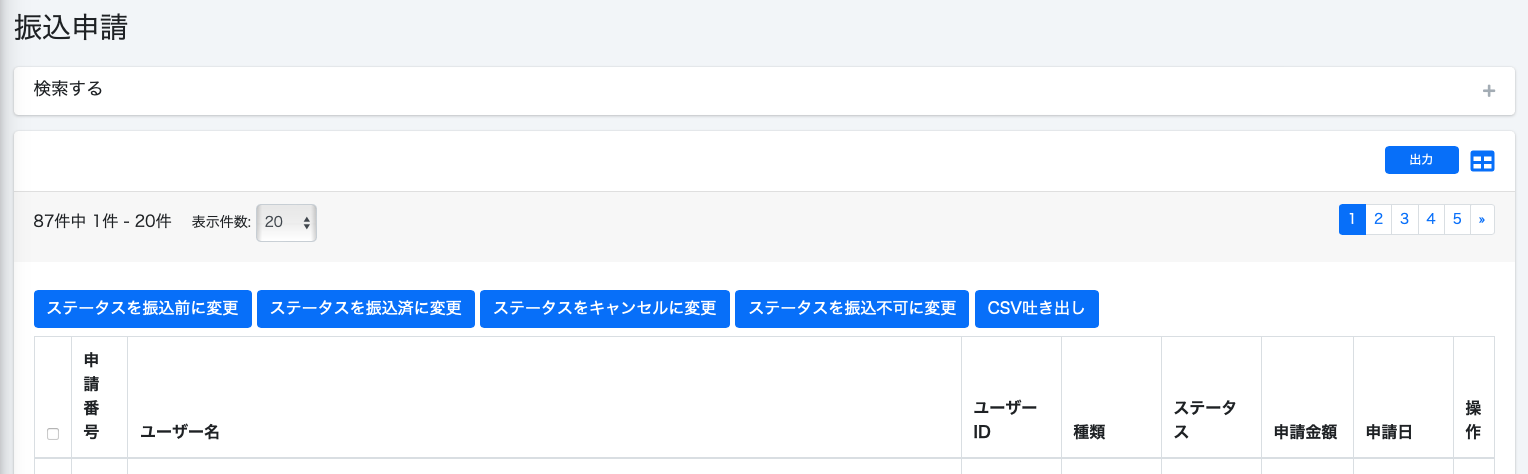The height and width of the screenshot is (474, 1528).
Task: Change status with ステータスを振込済に変更
Action: [365, 309]
